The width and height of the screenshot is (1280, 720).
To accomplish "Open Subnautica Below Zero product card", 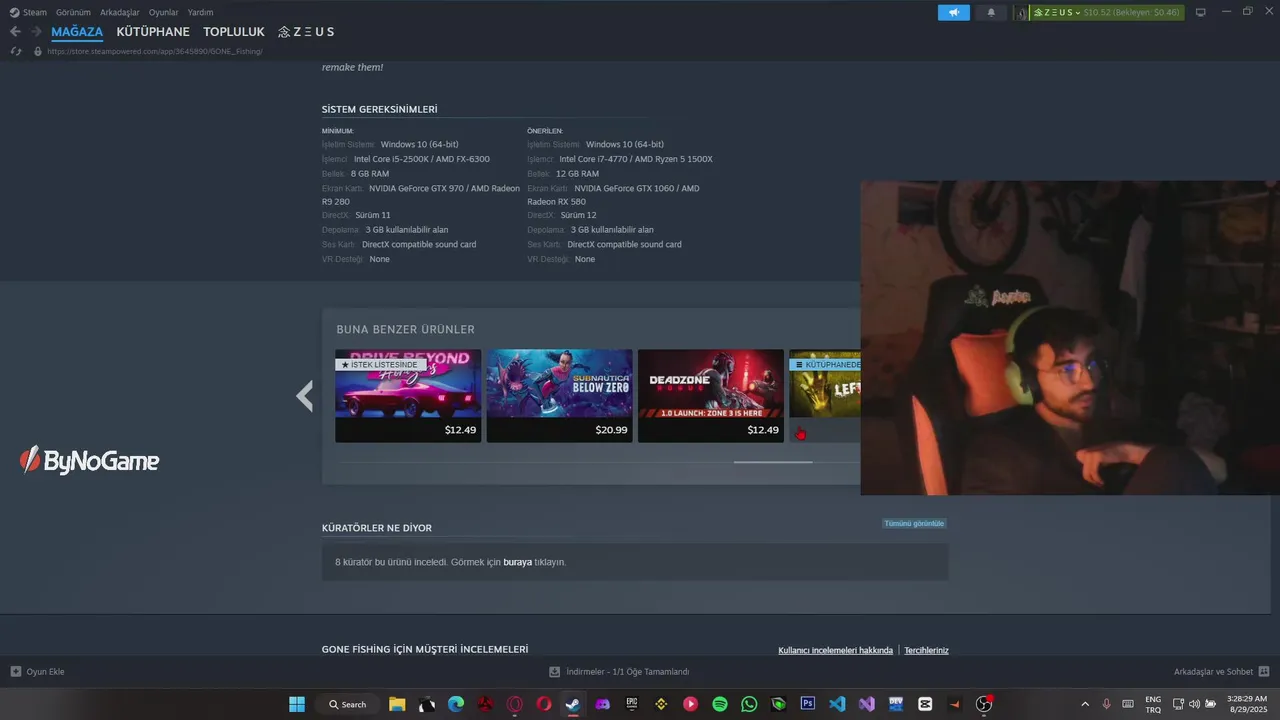I will [x=559, y=395].
